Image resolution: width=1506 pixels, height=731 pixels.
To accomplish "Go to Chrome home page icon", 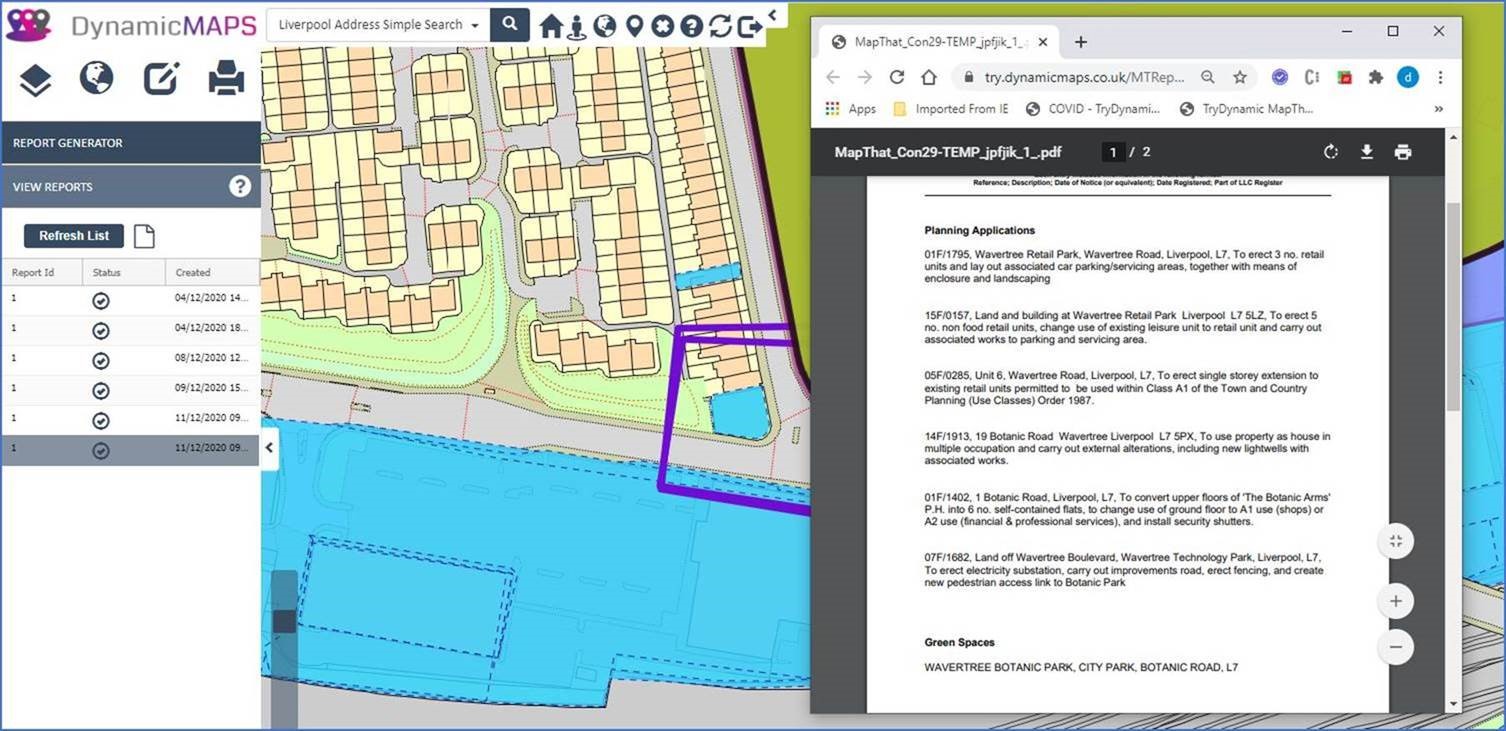I will point(929,77).
